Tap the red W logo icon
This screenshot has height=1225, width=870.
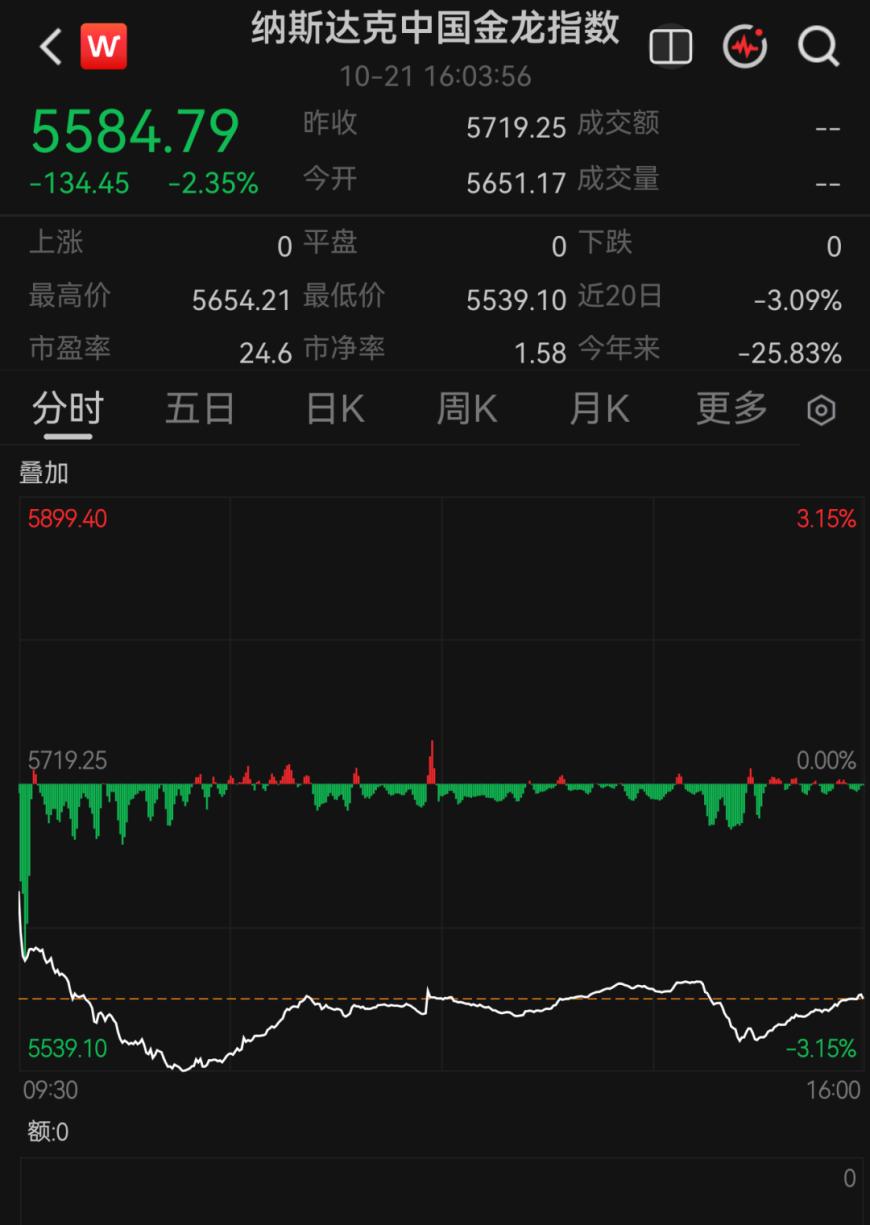click(104, 46)
